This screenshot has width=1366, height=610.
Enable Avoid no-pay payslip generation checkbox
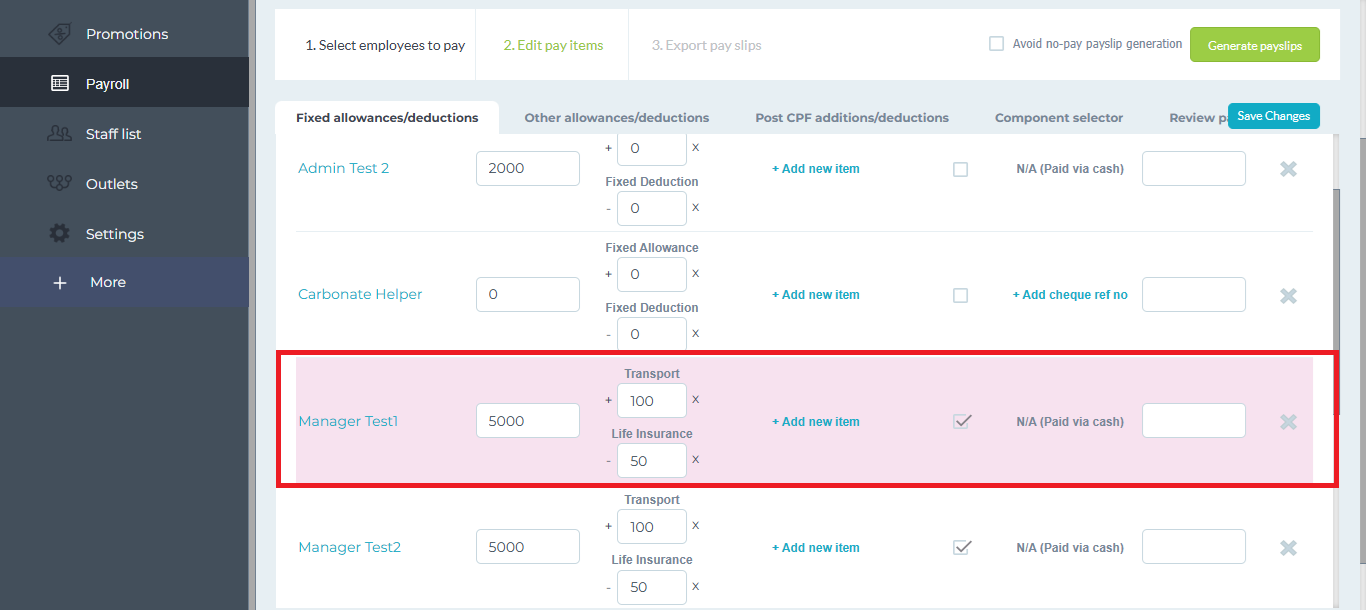pos(996,44)
